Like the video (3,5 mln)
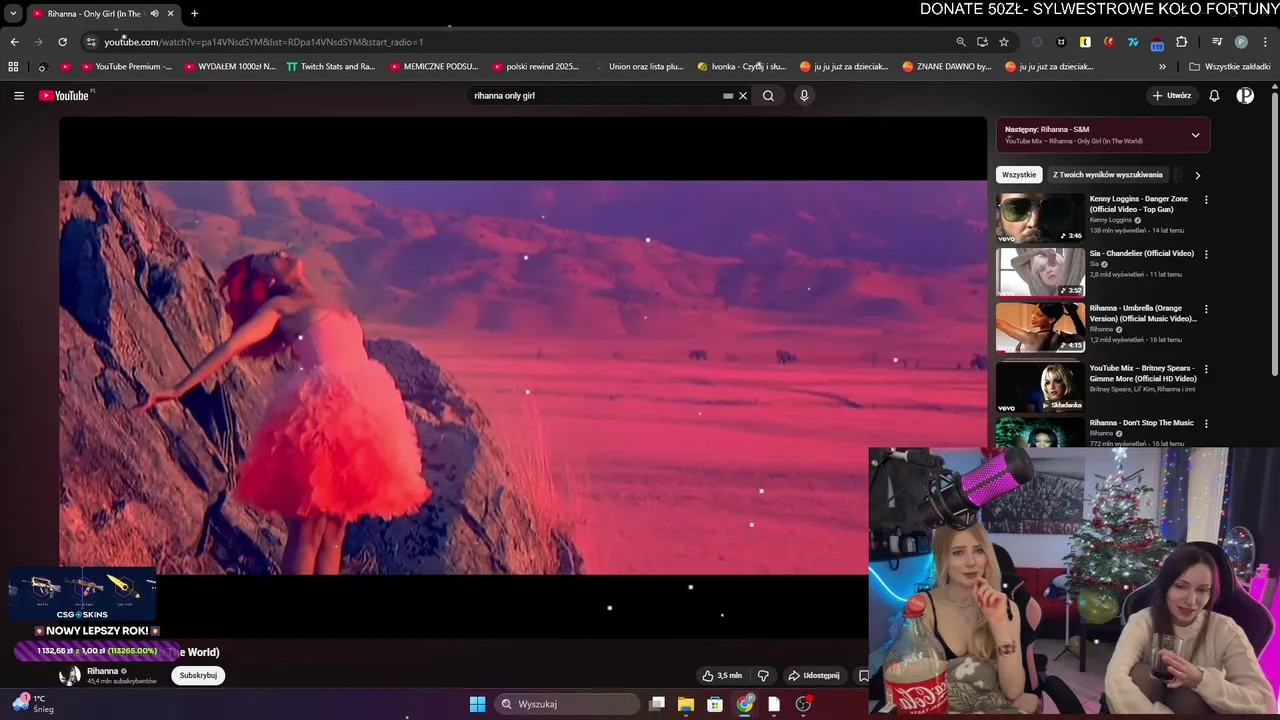1280x720 pixels. click(722, 676)
